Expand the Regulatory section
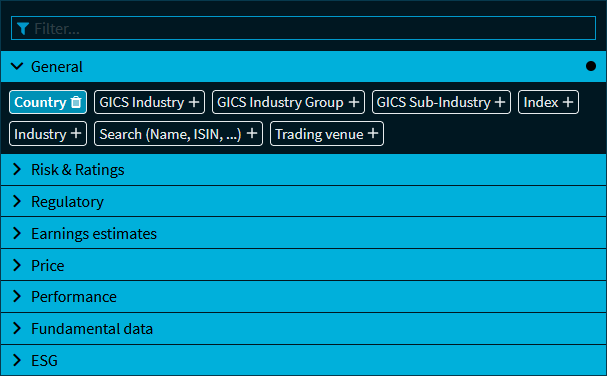This screenshot has width=607, height=376. click(x=304, y=201)
